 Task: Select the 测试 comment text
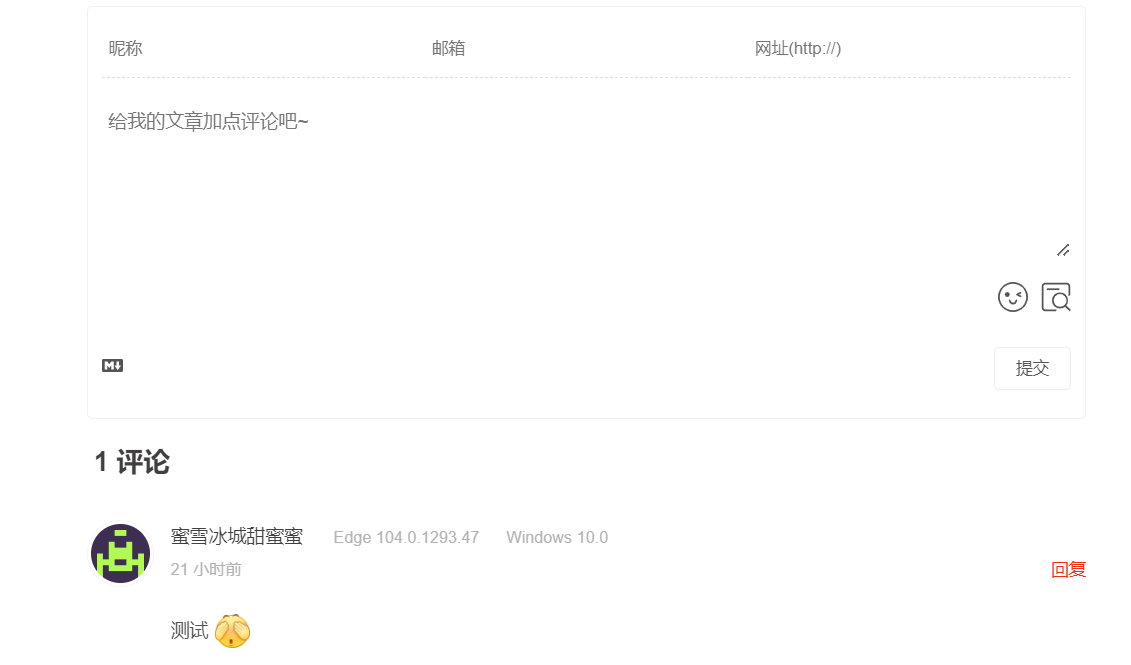tap(189, 631)
